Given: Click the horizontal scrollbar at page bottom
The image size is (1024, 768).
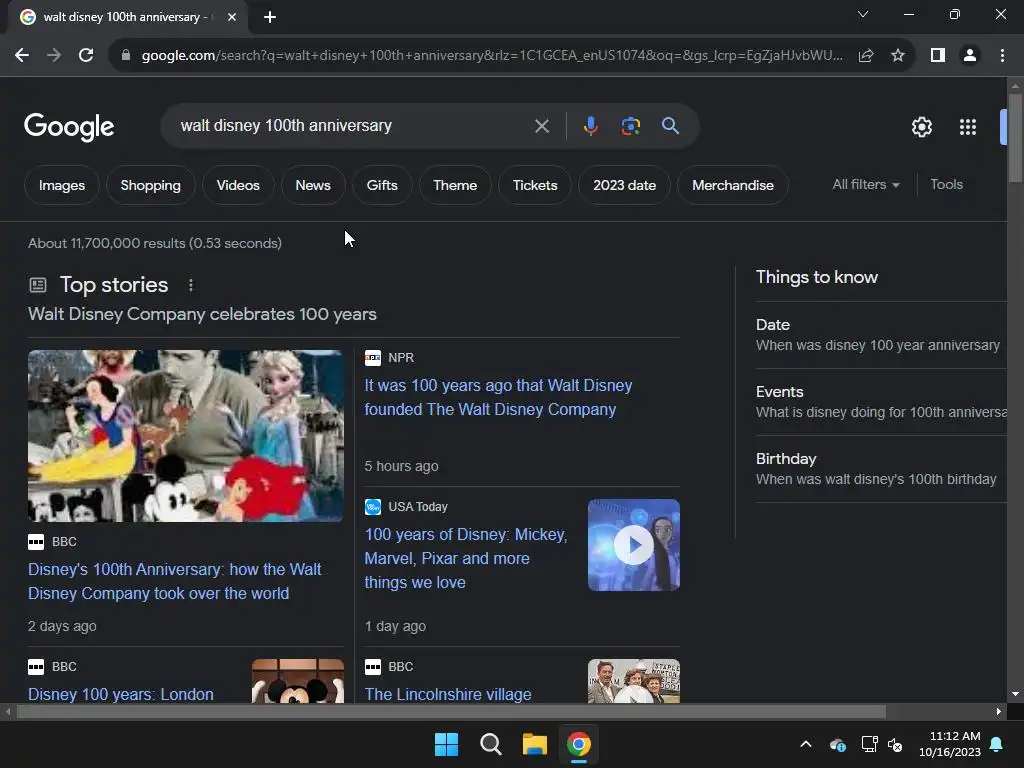Looking at the screenshot, I should pos(451,712).
